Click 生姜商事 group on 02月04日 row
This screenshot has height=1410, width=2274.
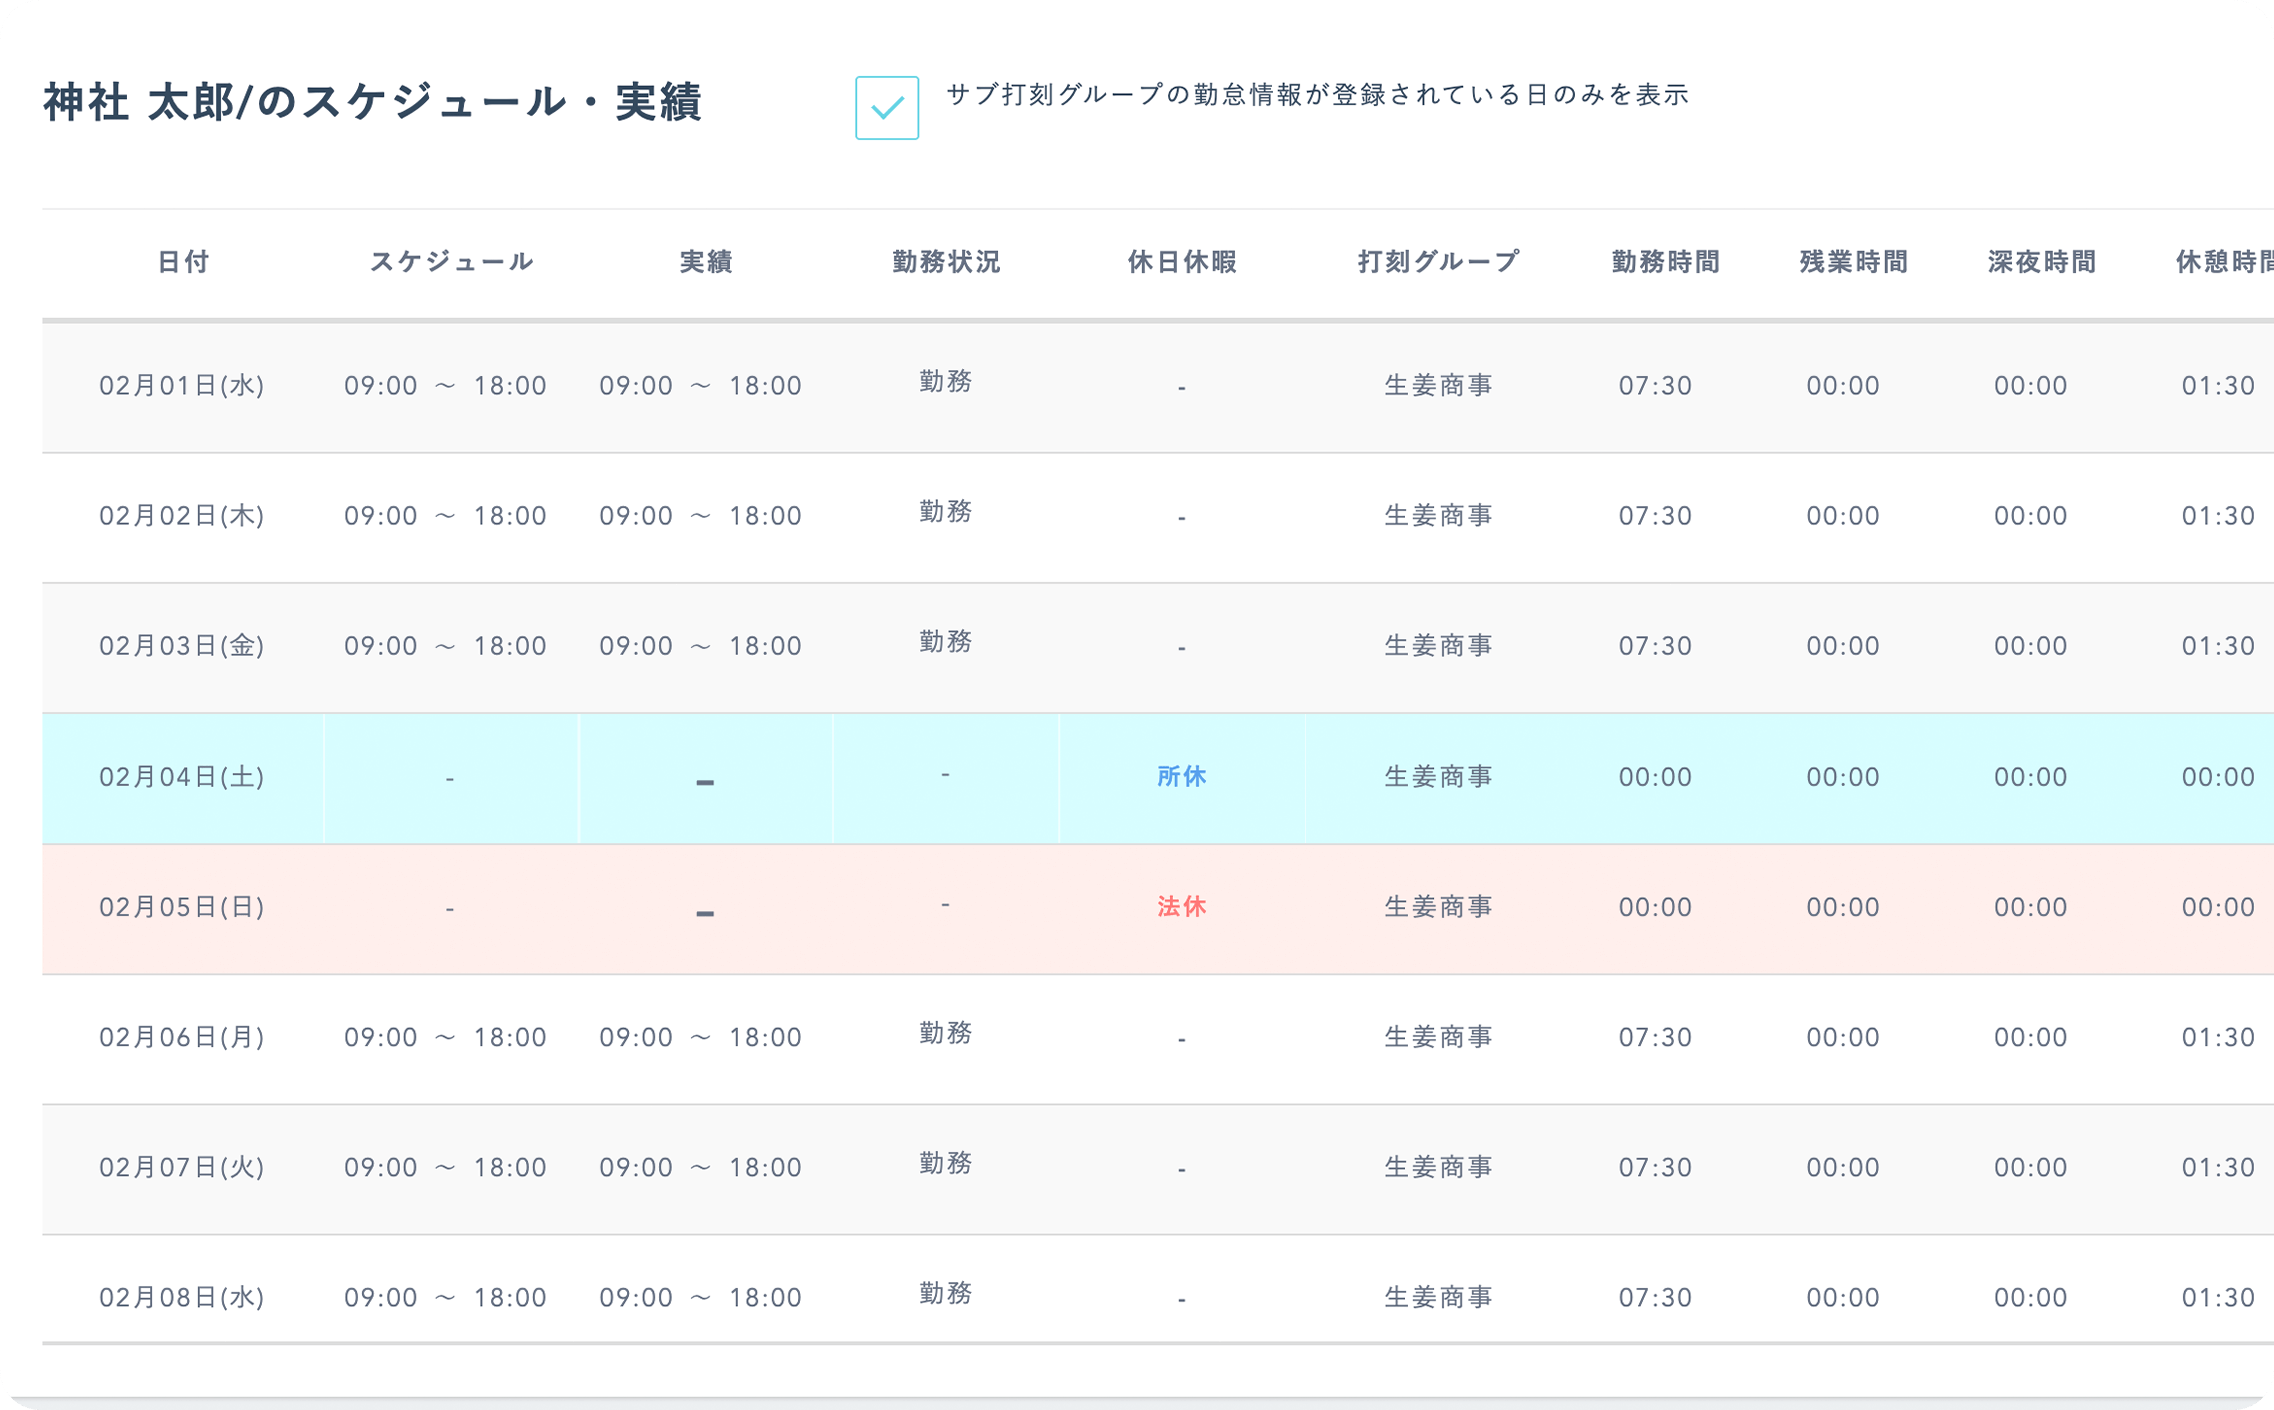pos(1438,777)
